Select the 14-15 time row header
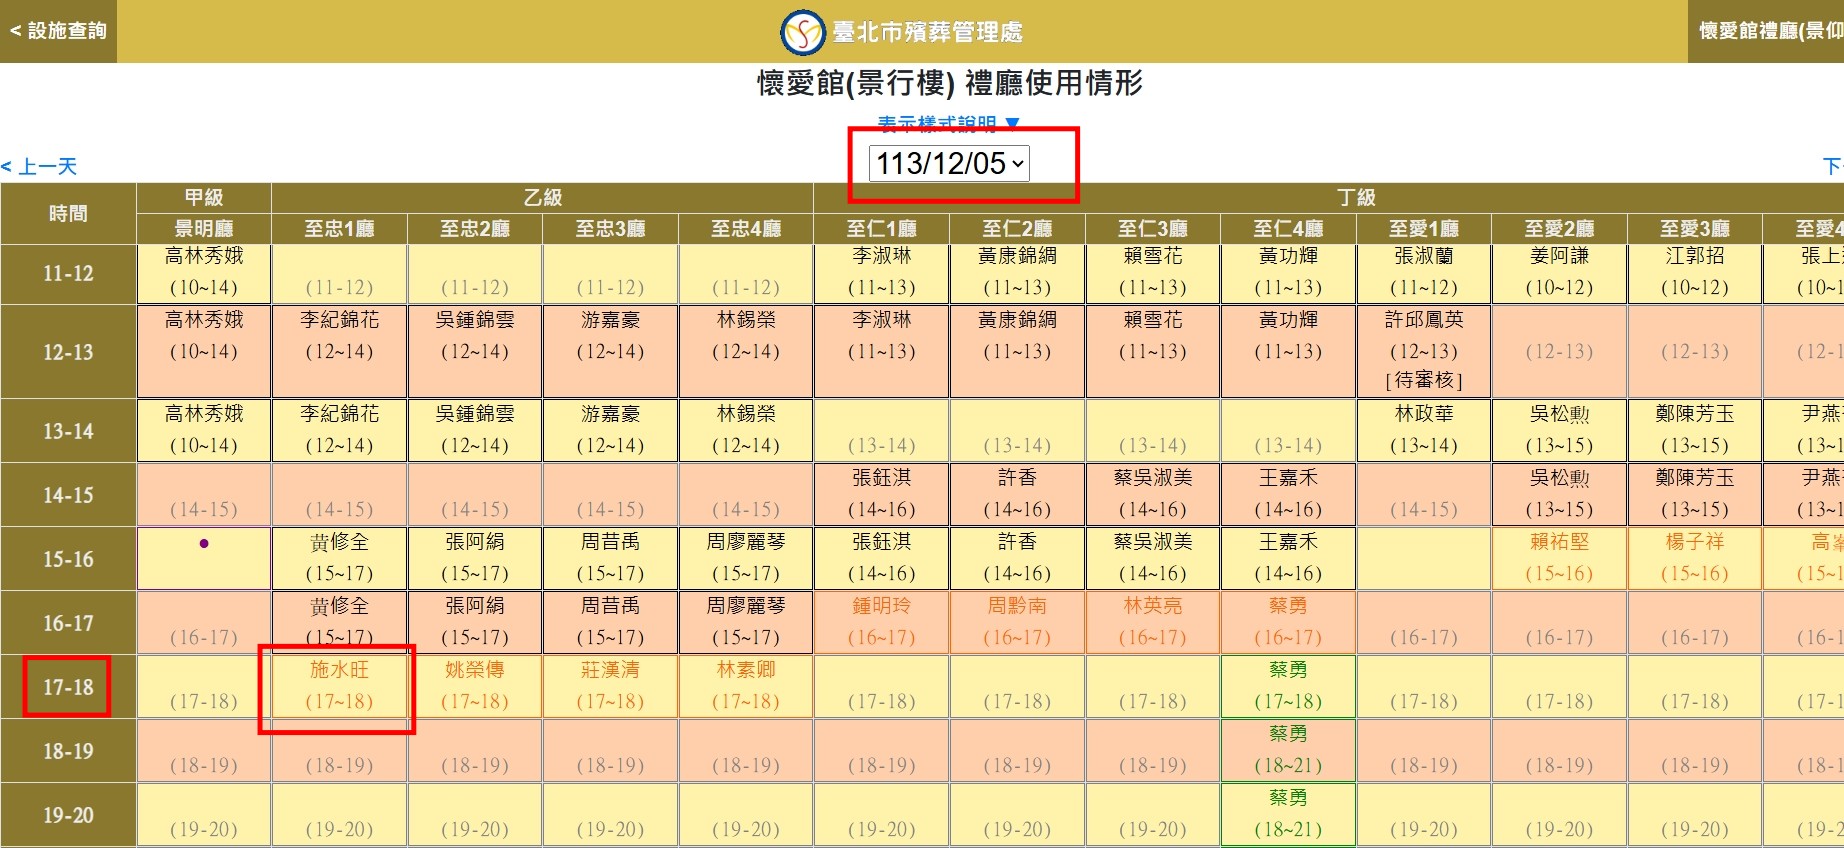Viewport: 1844px width, 848px height. tap(68, 495)
